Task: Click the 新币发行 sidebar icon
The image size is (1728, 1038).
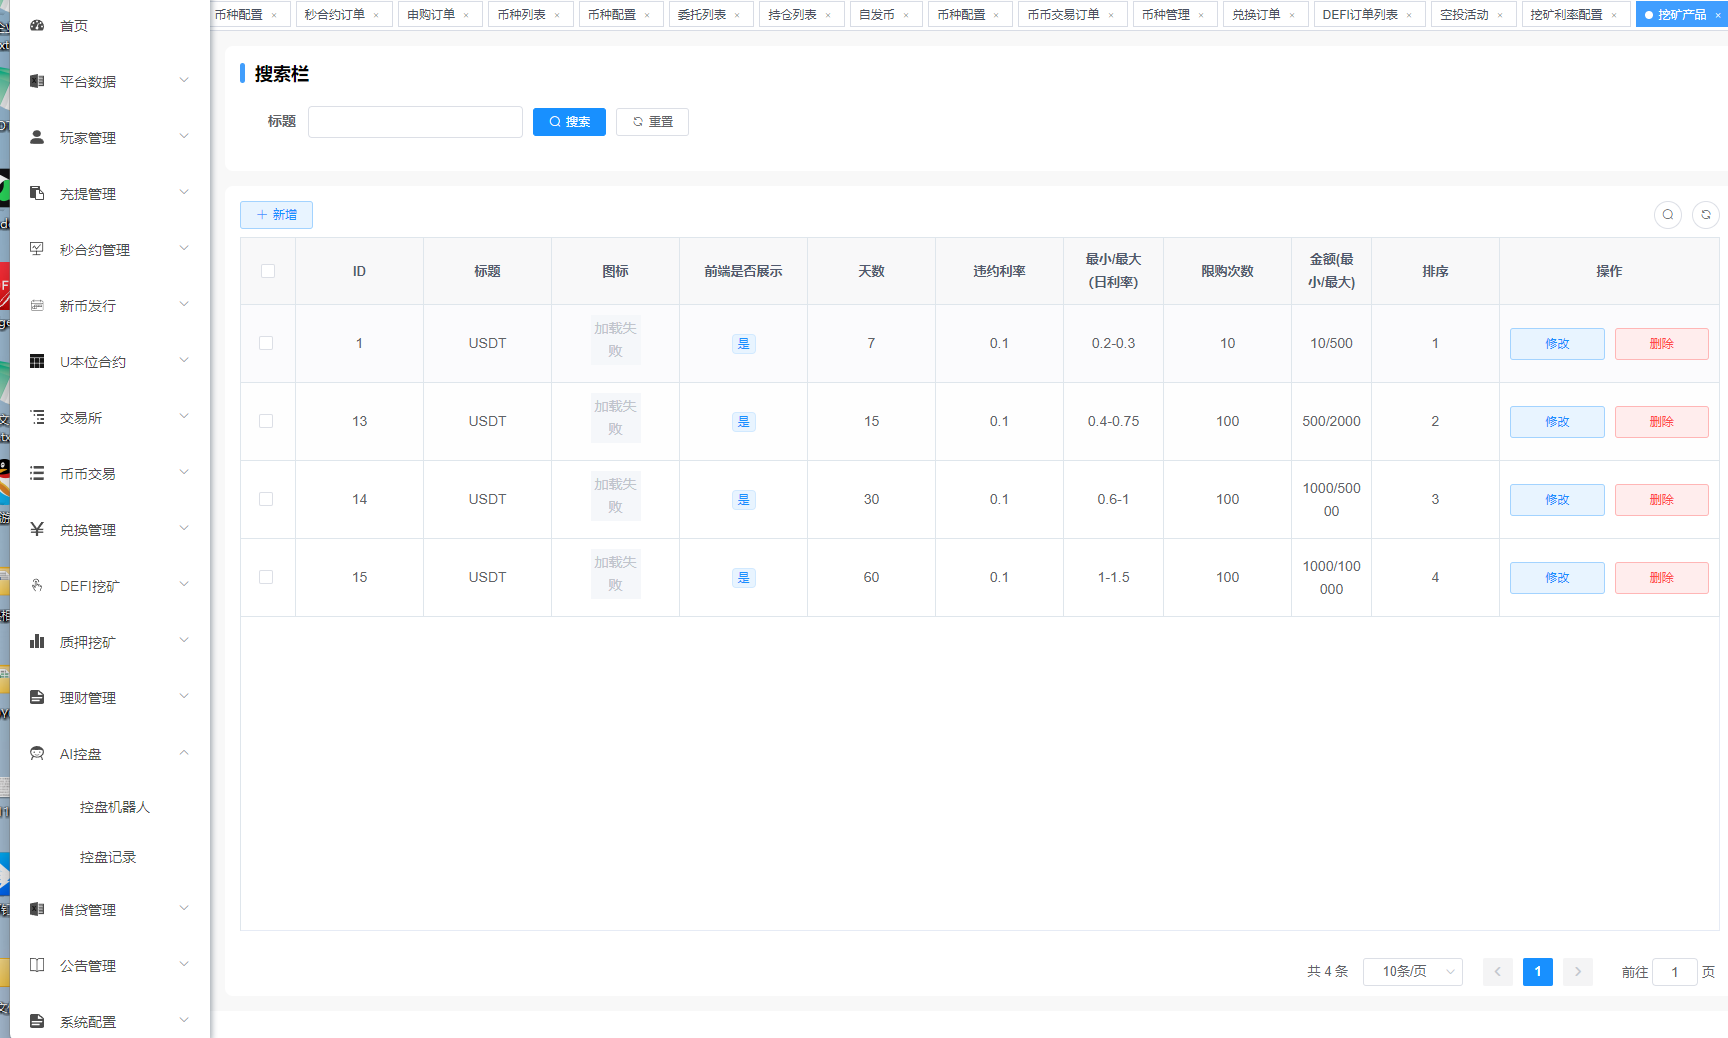Action: 37,305
